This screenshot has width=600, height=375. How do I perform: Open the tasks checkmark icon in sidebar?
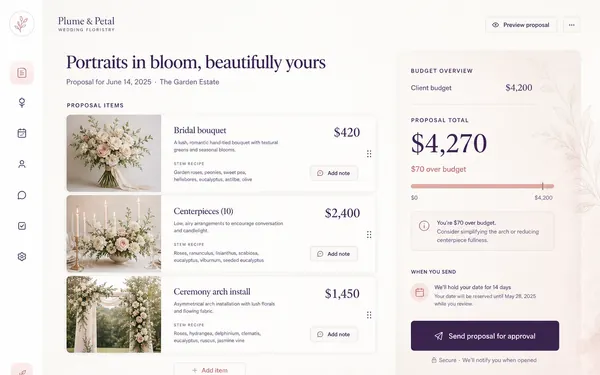tap(22, 226)
